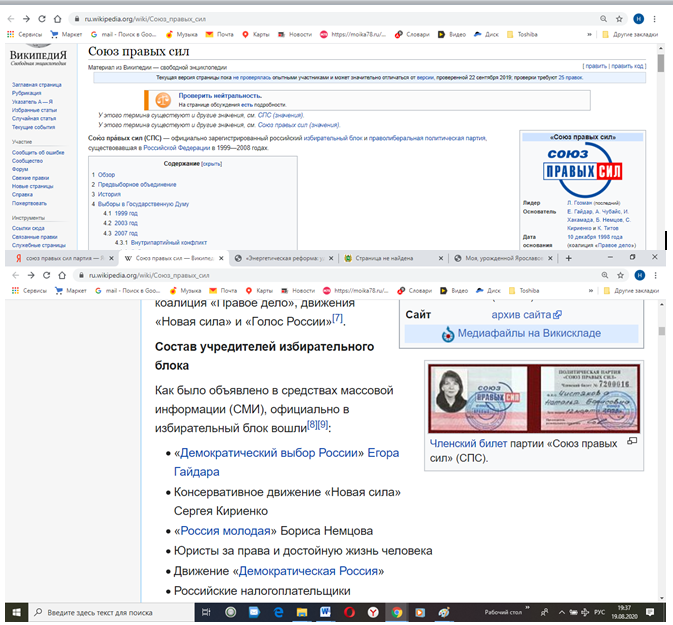This screenshot has width=673, height=625.
Task: Open Chrome three-dot menu in the upper window
Action: pyautogui.click(x=655, y=19)
